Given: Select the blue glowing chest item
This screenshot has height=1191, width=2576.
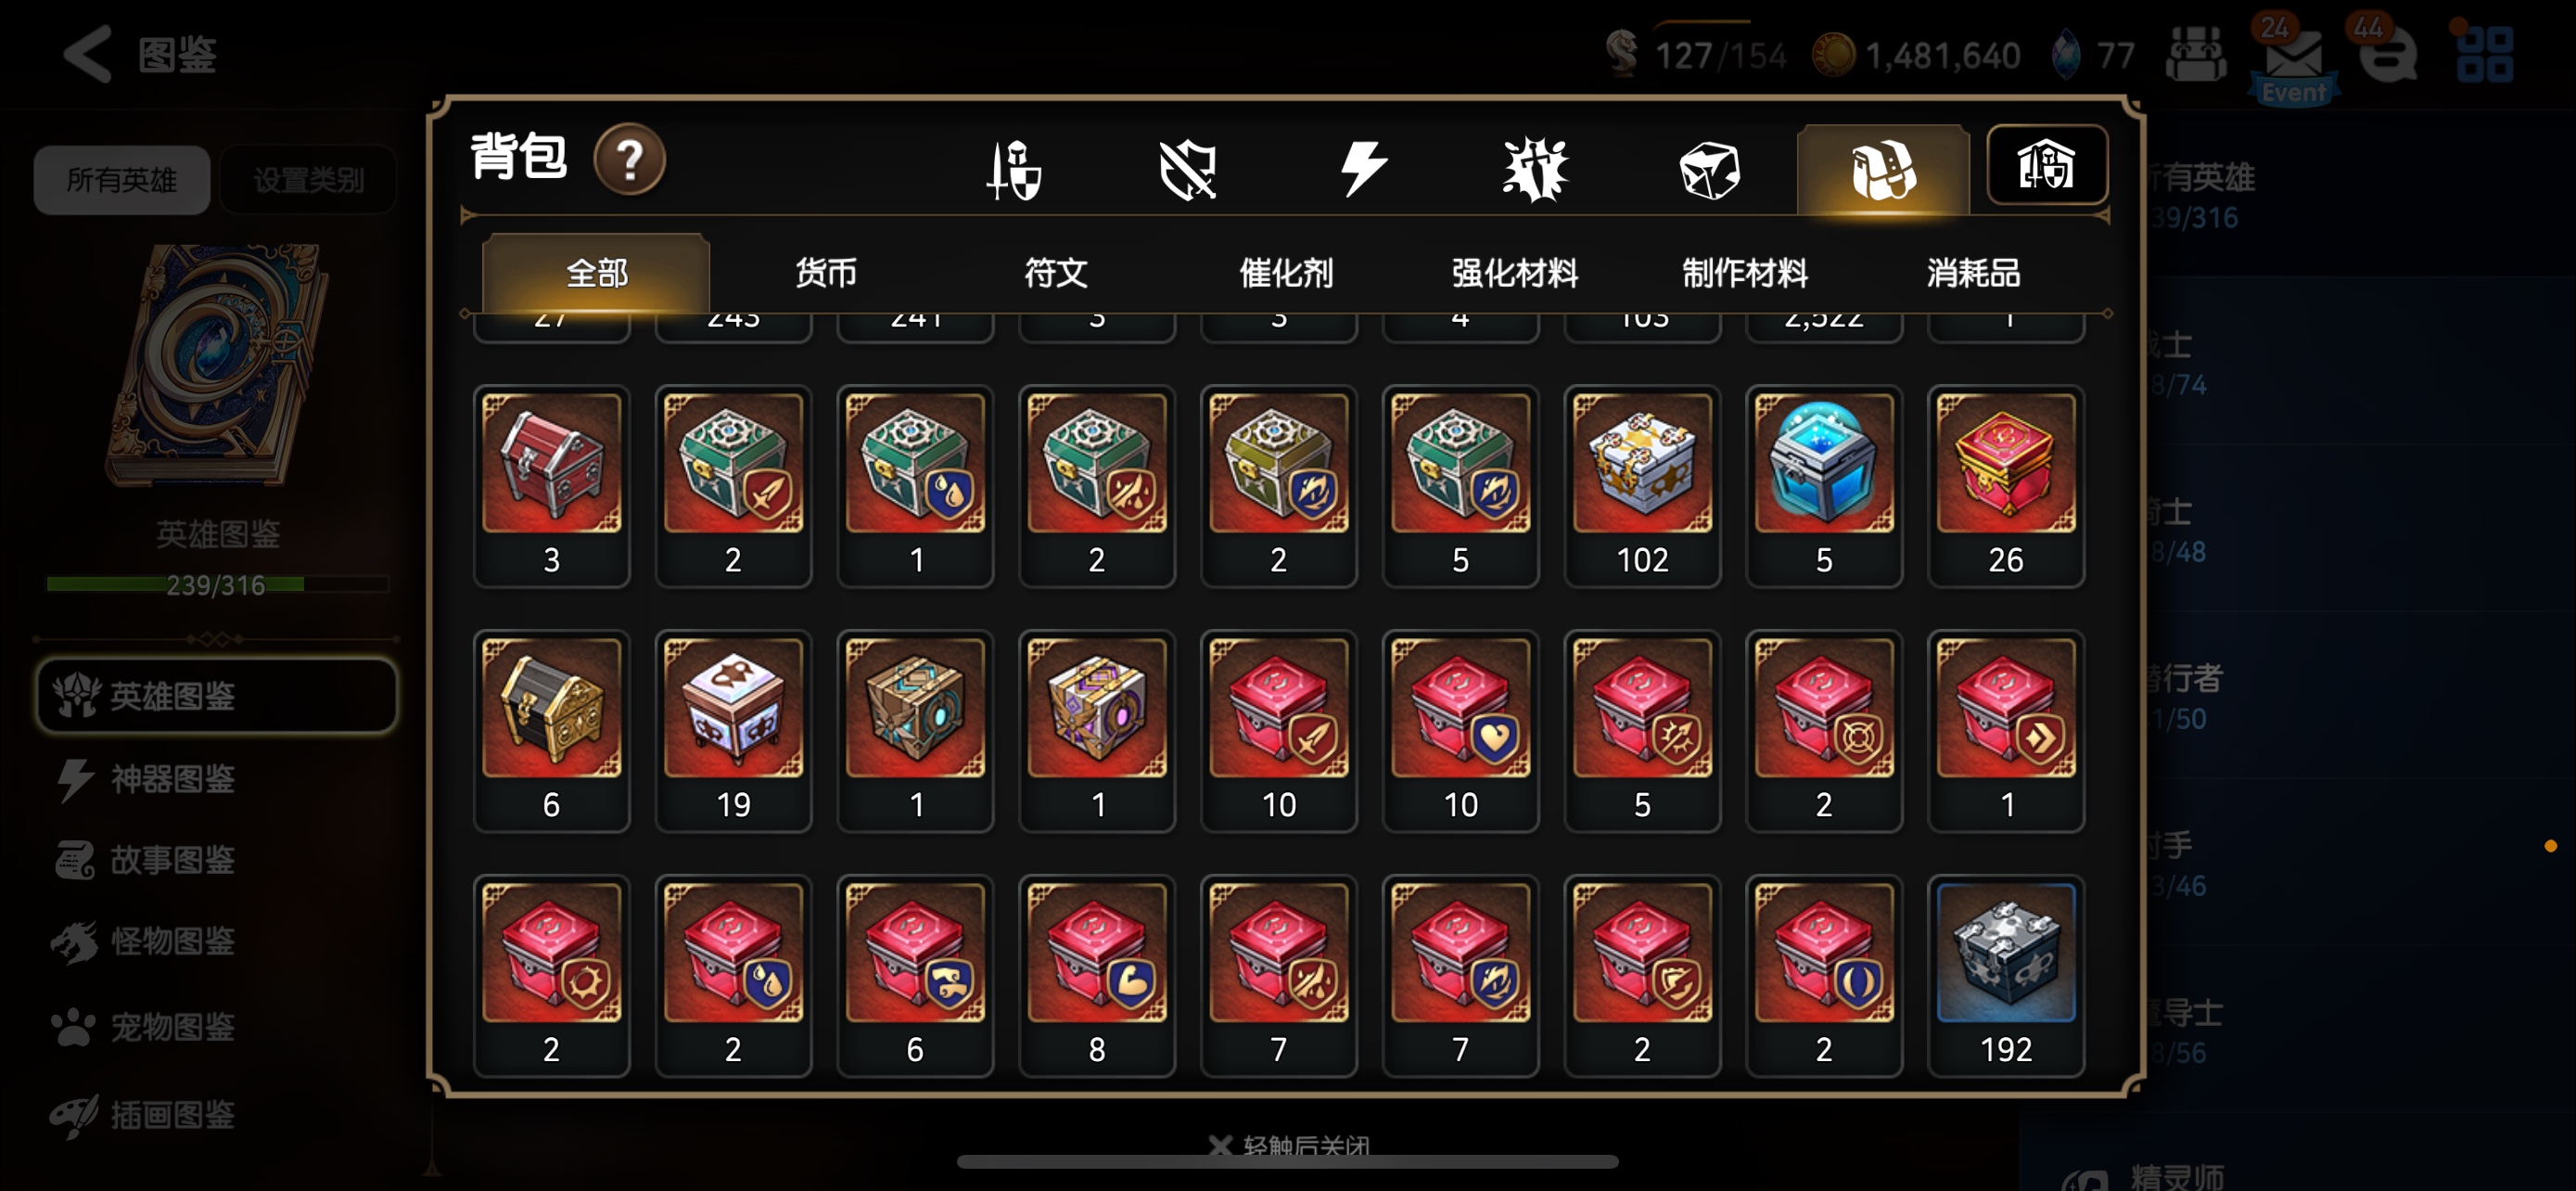Looking at the screenshot, I should coord(1823,486).
